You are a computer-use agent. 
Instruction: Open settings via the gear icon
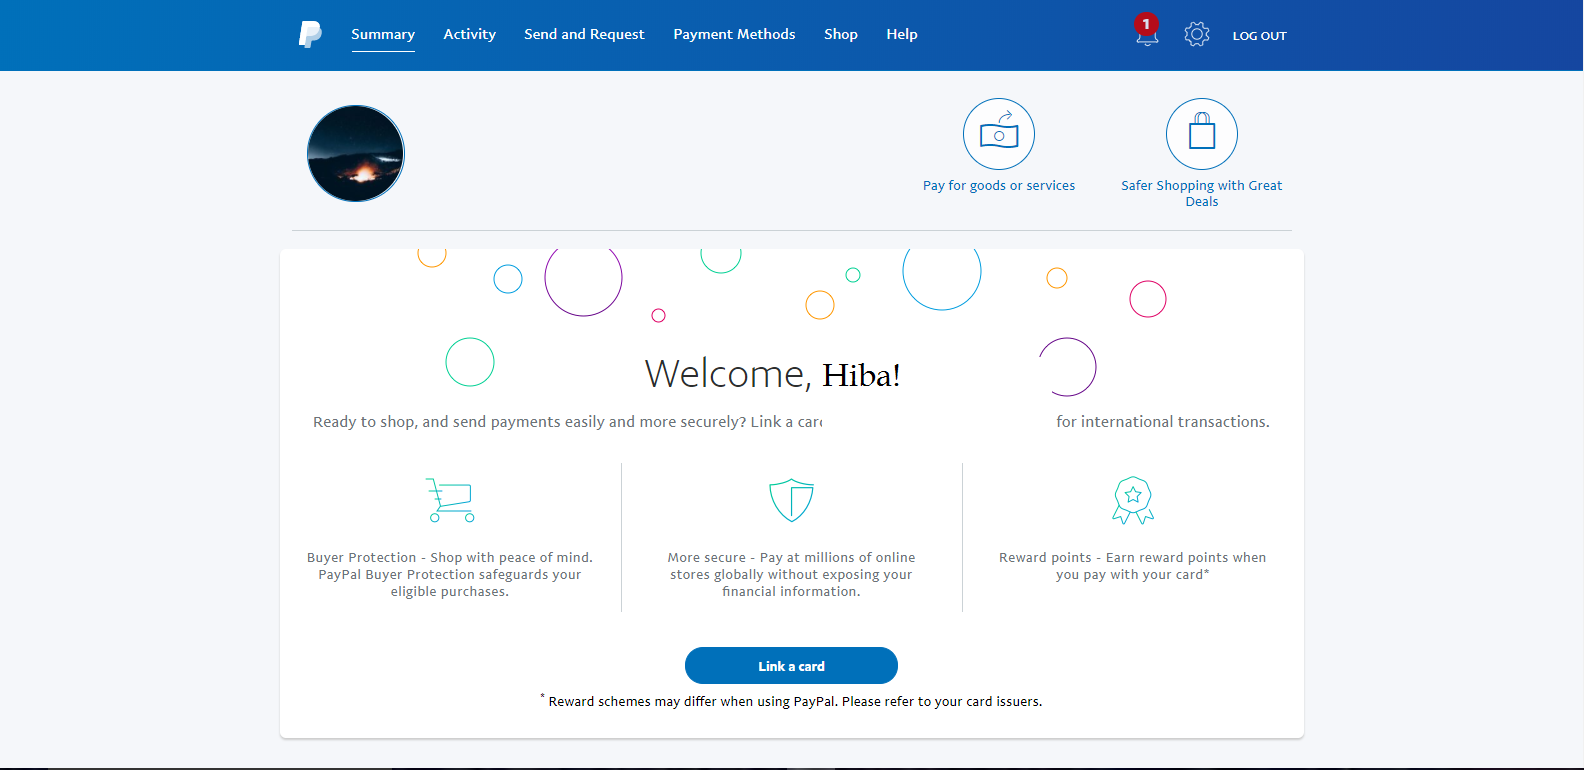click(1197, 34)
